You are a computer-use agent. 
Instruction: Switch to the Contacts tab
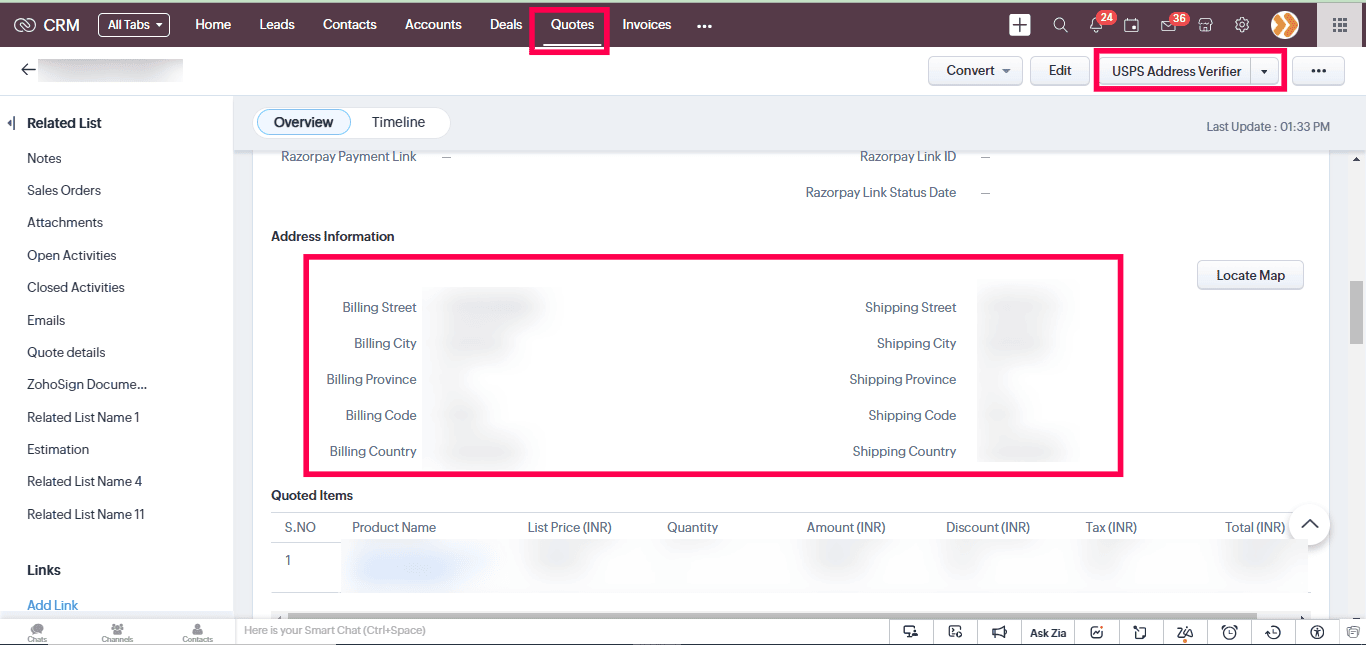pyautogui.click(x=350, y=24)
